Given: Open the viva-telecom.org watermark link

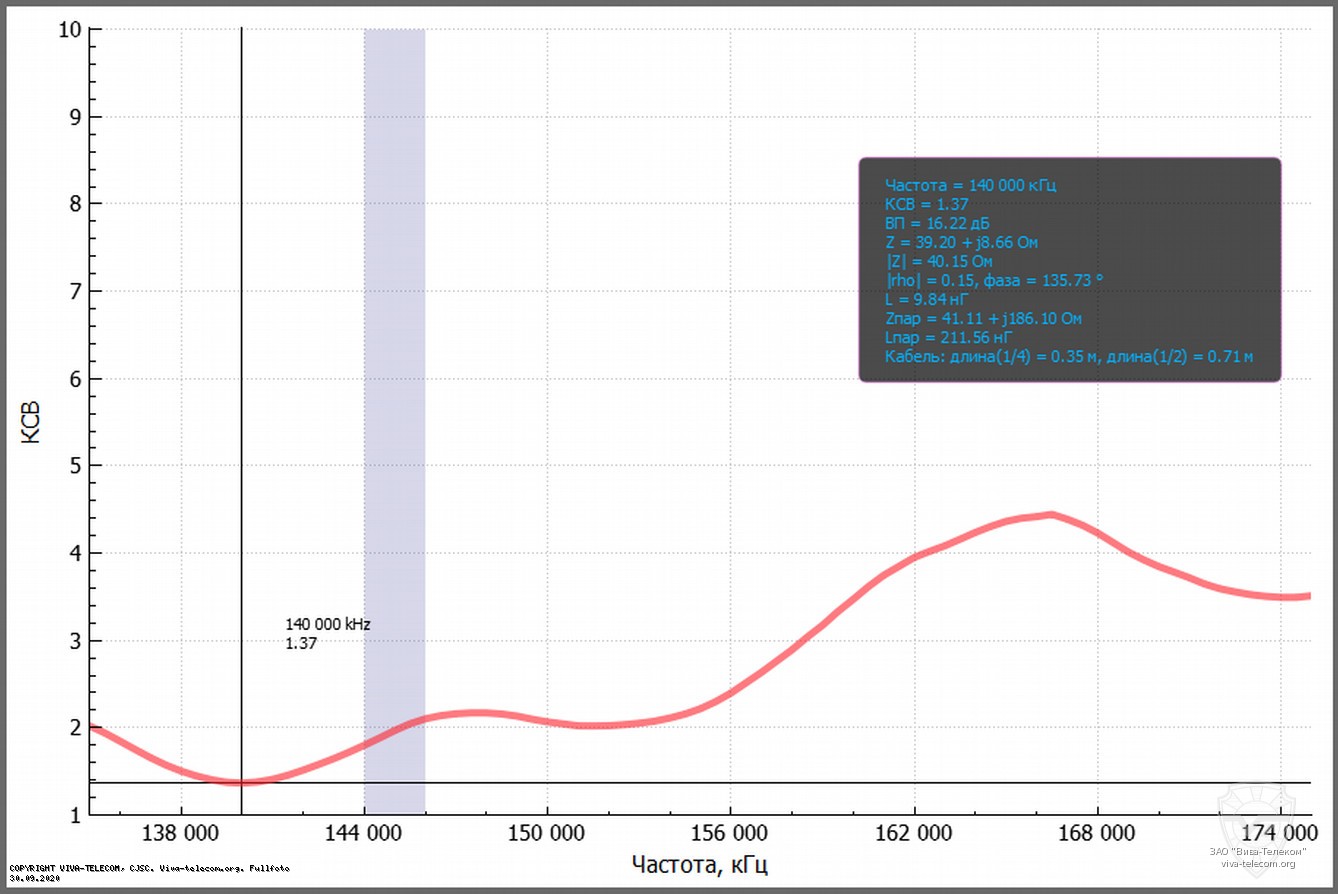Looking at the screenshot, I should pyautogui.click(x=1258, y=864).
